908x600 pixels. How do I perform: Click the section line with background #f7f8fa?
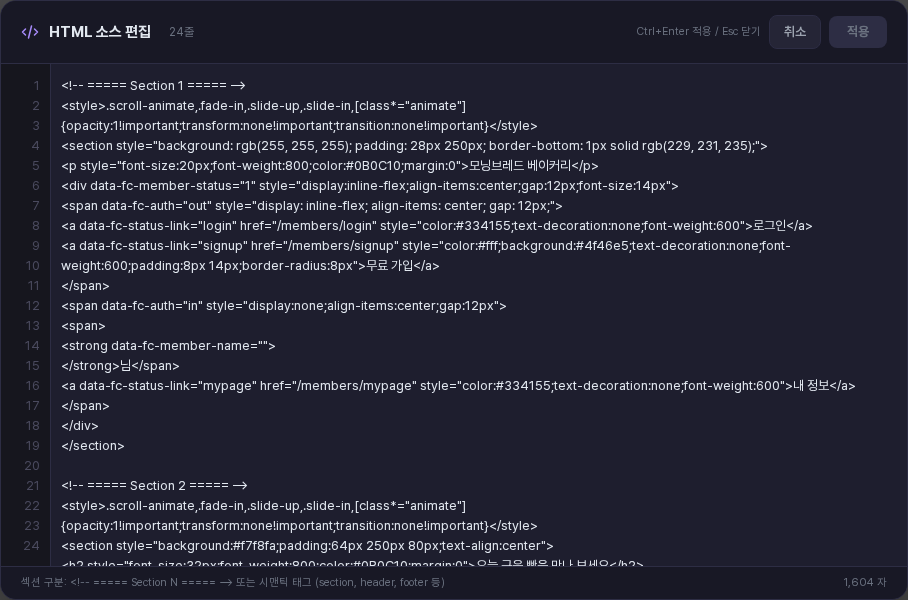coord(307,546)
